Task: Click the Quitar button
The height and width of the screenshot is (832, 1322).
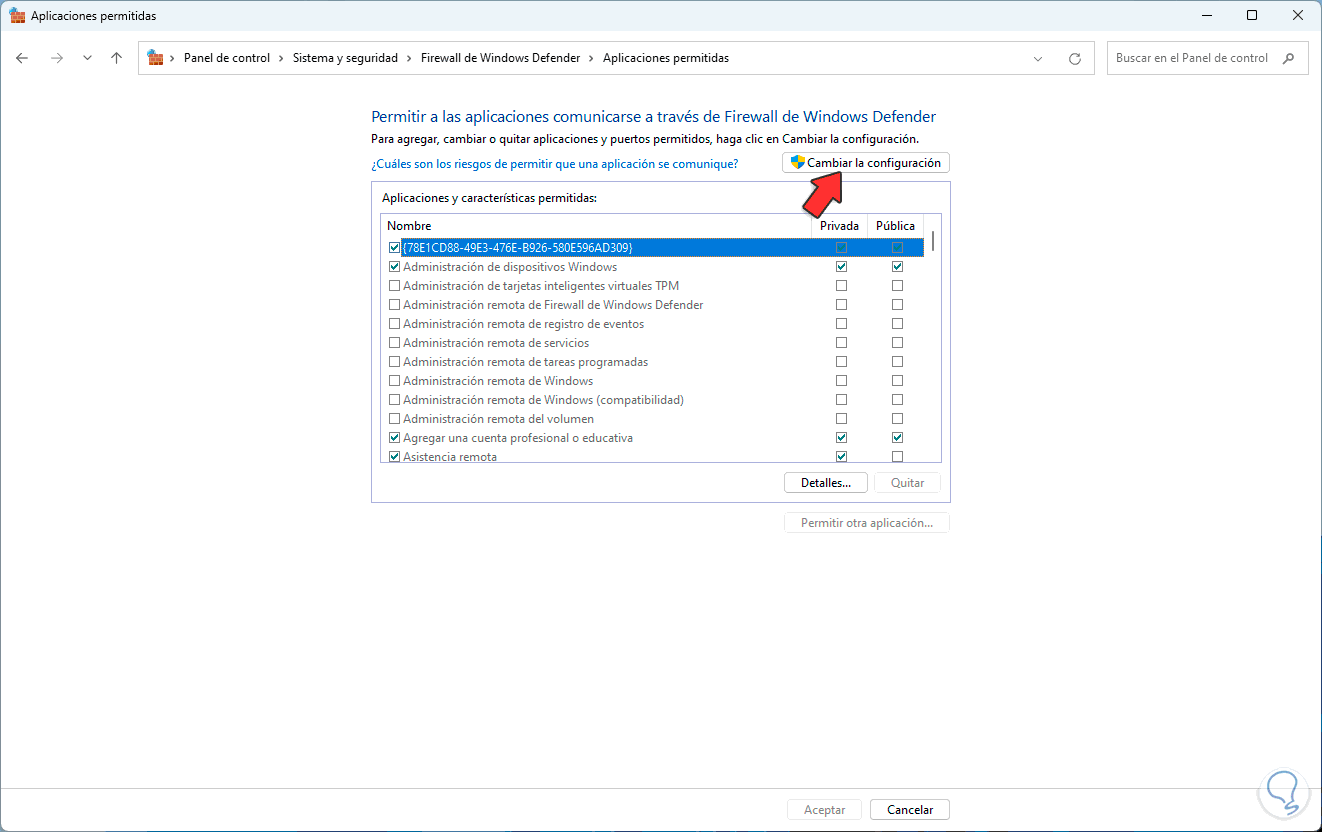Action: pyautogui.click(x=908, y=483)
